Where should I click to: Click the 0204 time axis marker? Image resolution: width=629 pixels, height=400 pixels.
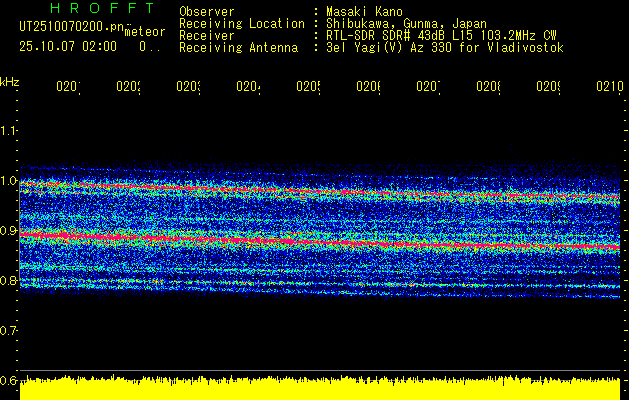click(248, 87)
